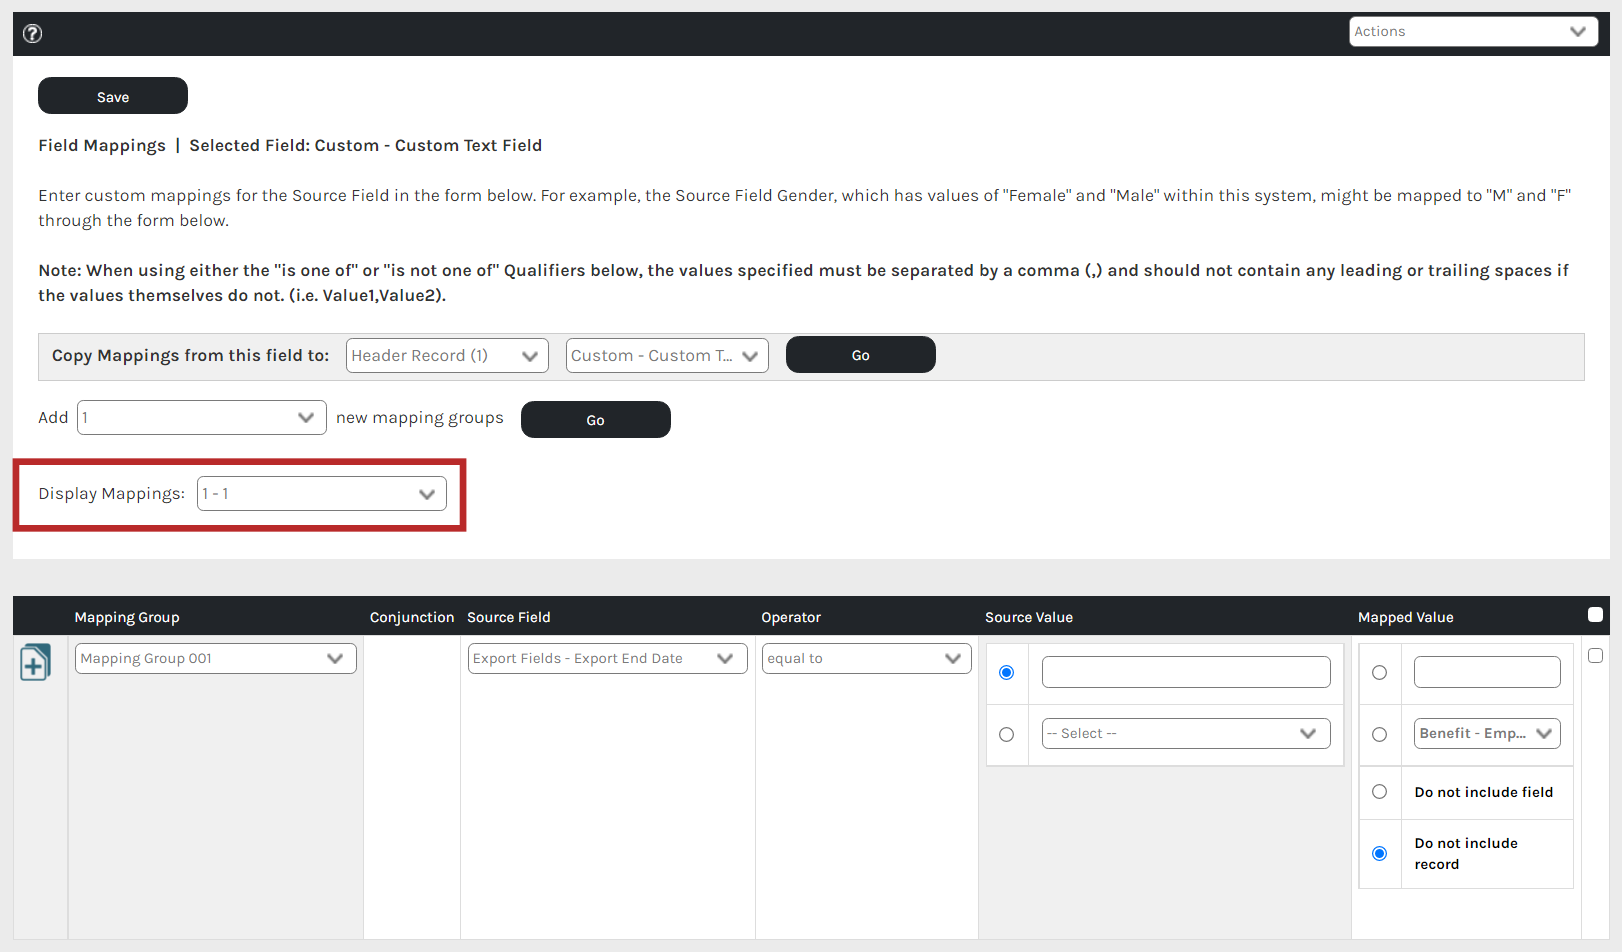
Task: Open the Benefit - Emp... dropdown
Action: 1487,734
